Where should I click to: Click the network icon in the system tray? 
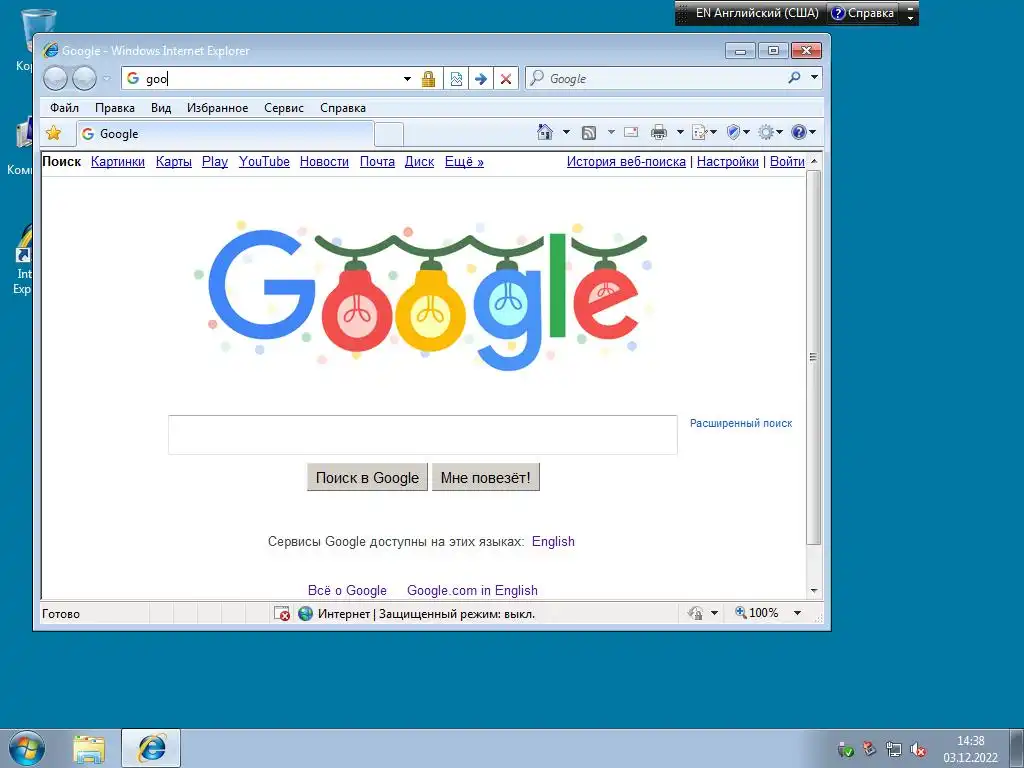tap(893, 749)
